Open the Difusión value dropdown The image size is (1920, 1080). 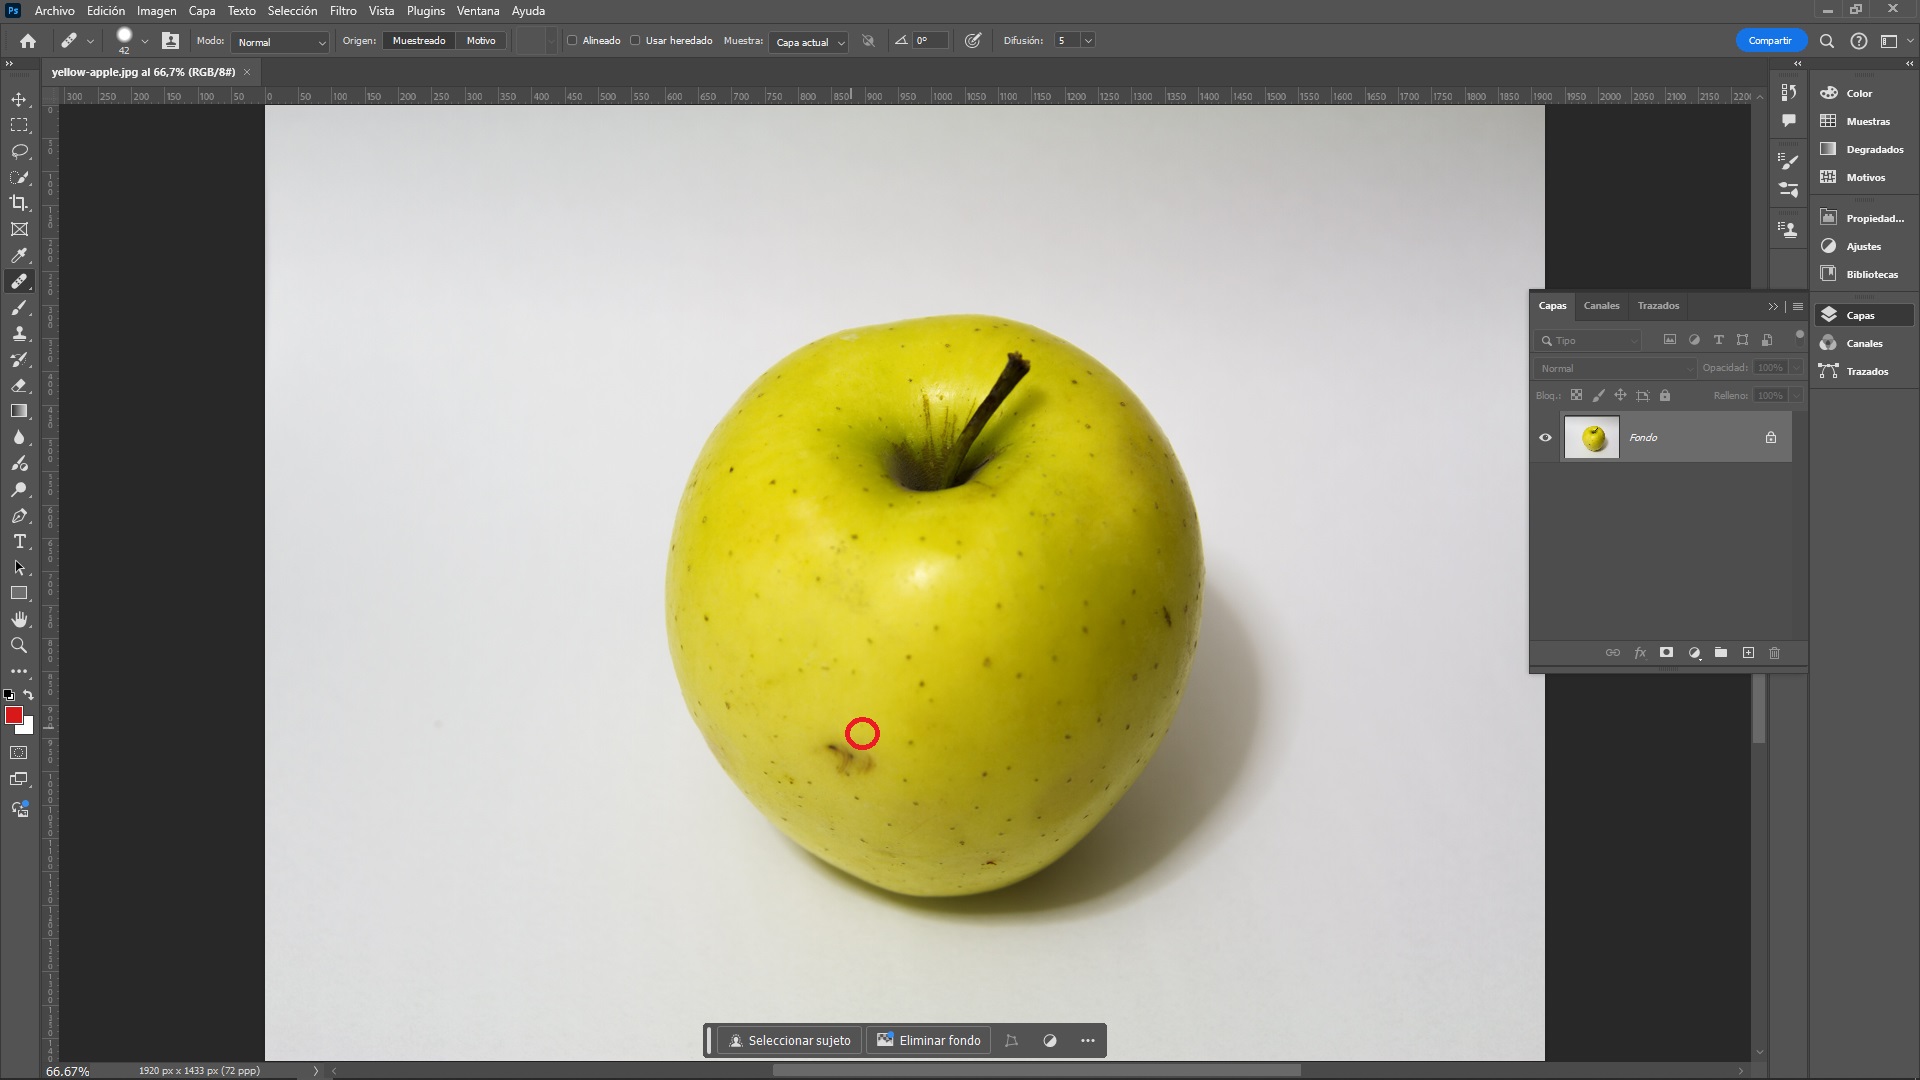(1088, 41)
